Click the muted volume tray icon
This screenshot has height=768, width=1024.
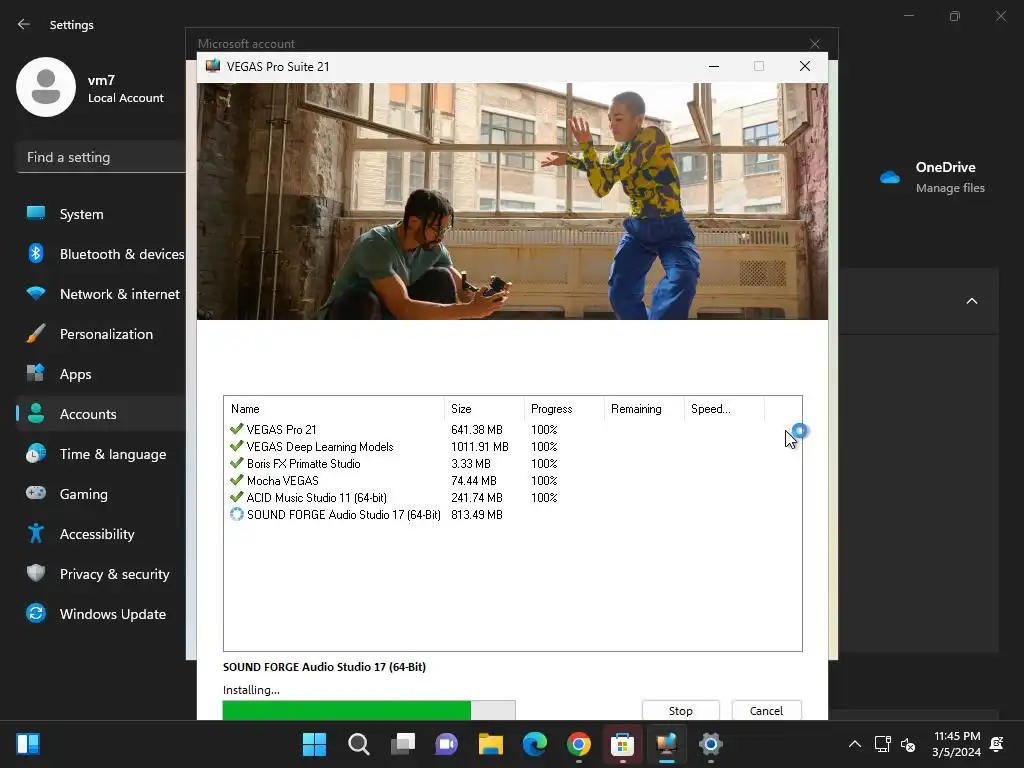(x=908, y=744)
